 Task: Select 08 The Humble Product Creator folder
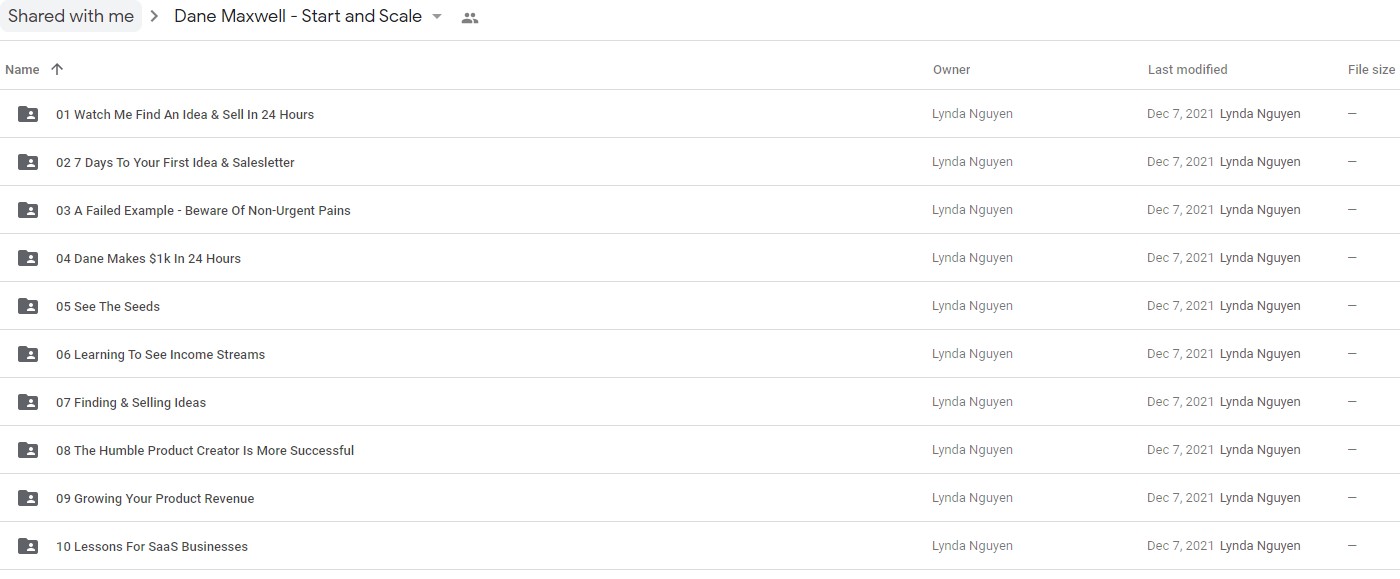point(700,450)
